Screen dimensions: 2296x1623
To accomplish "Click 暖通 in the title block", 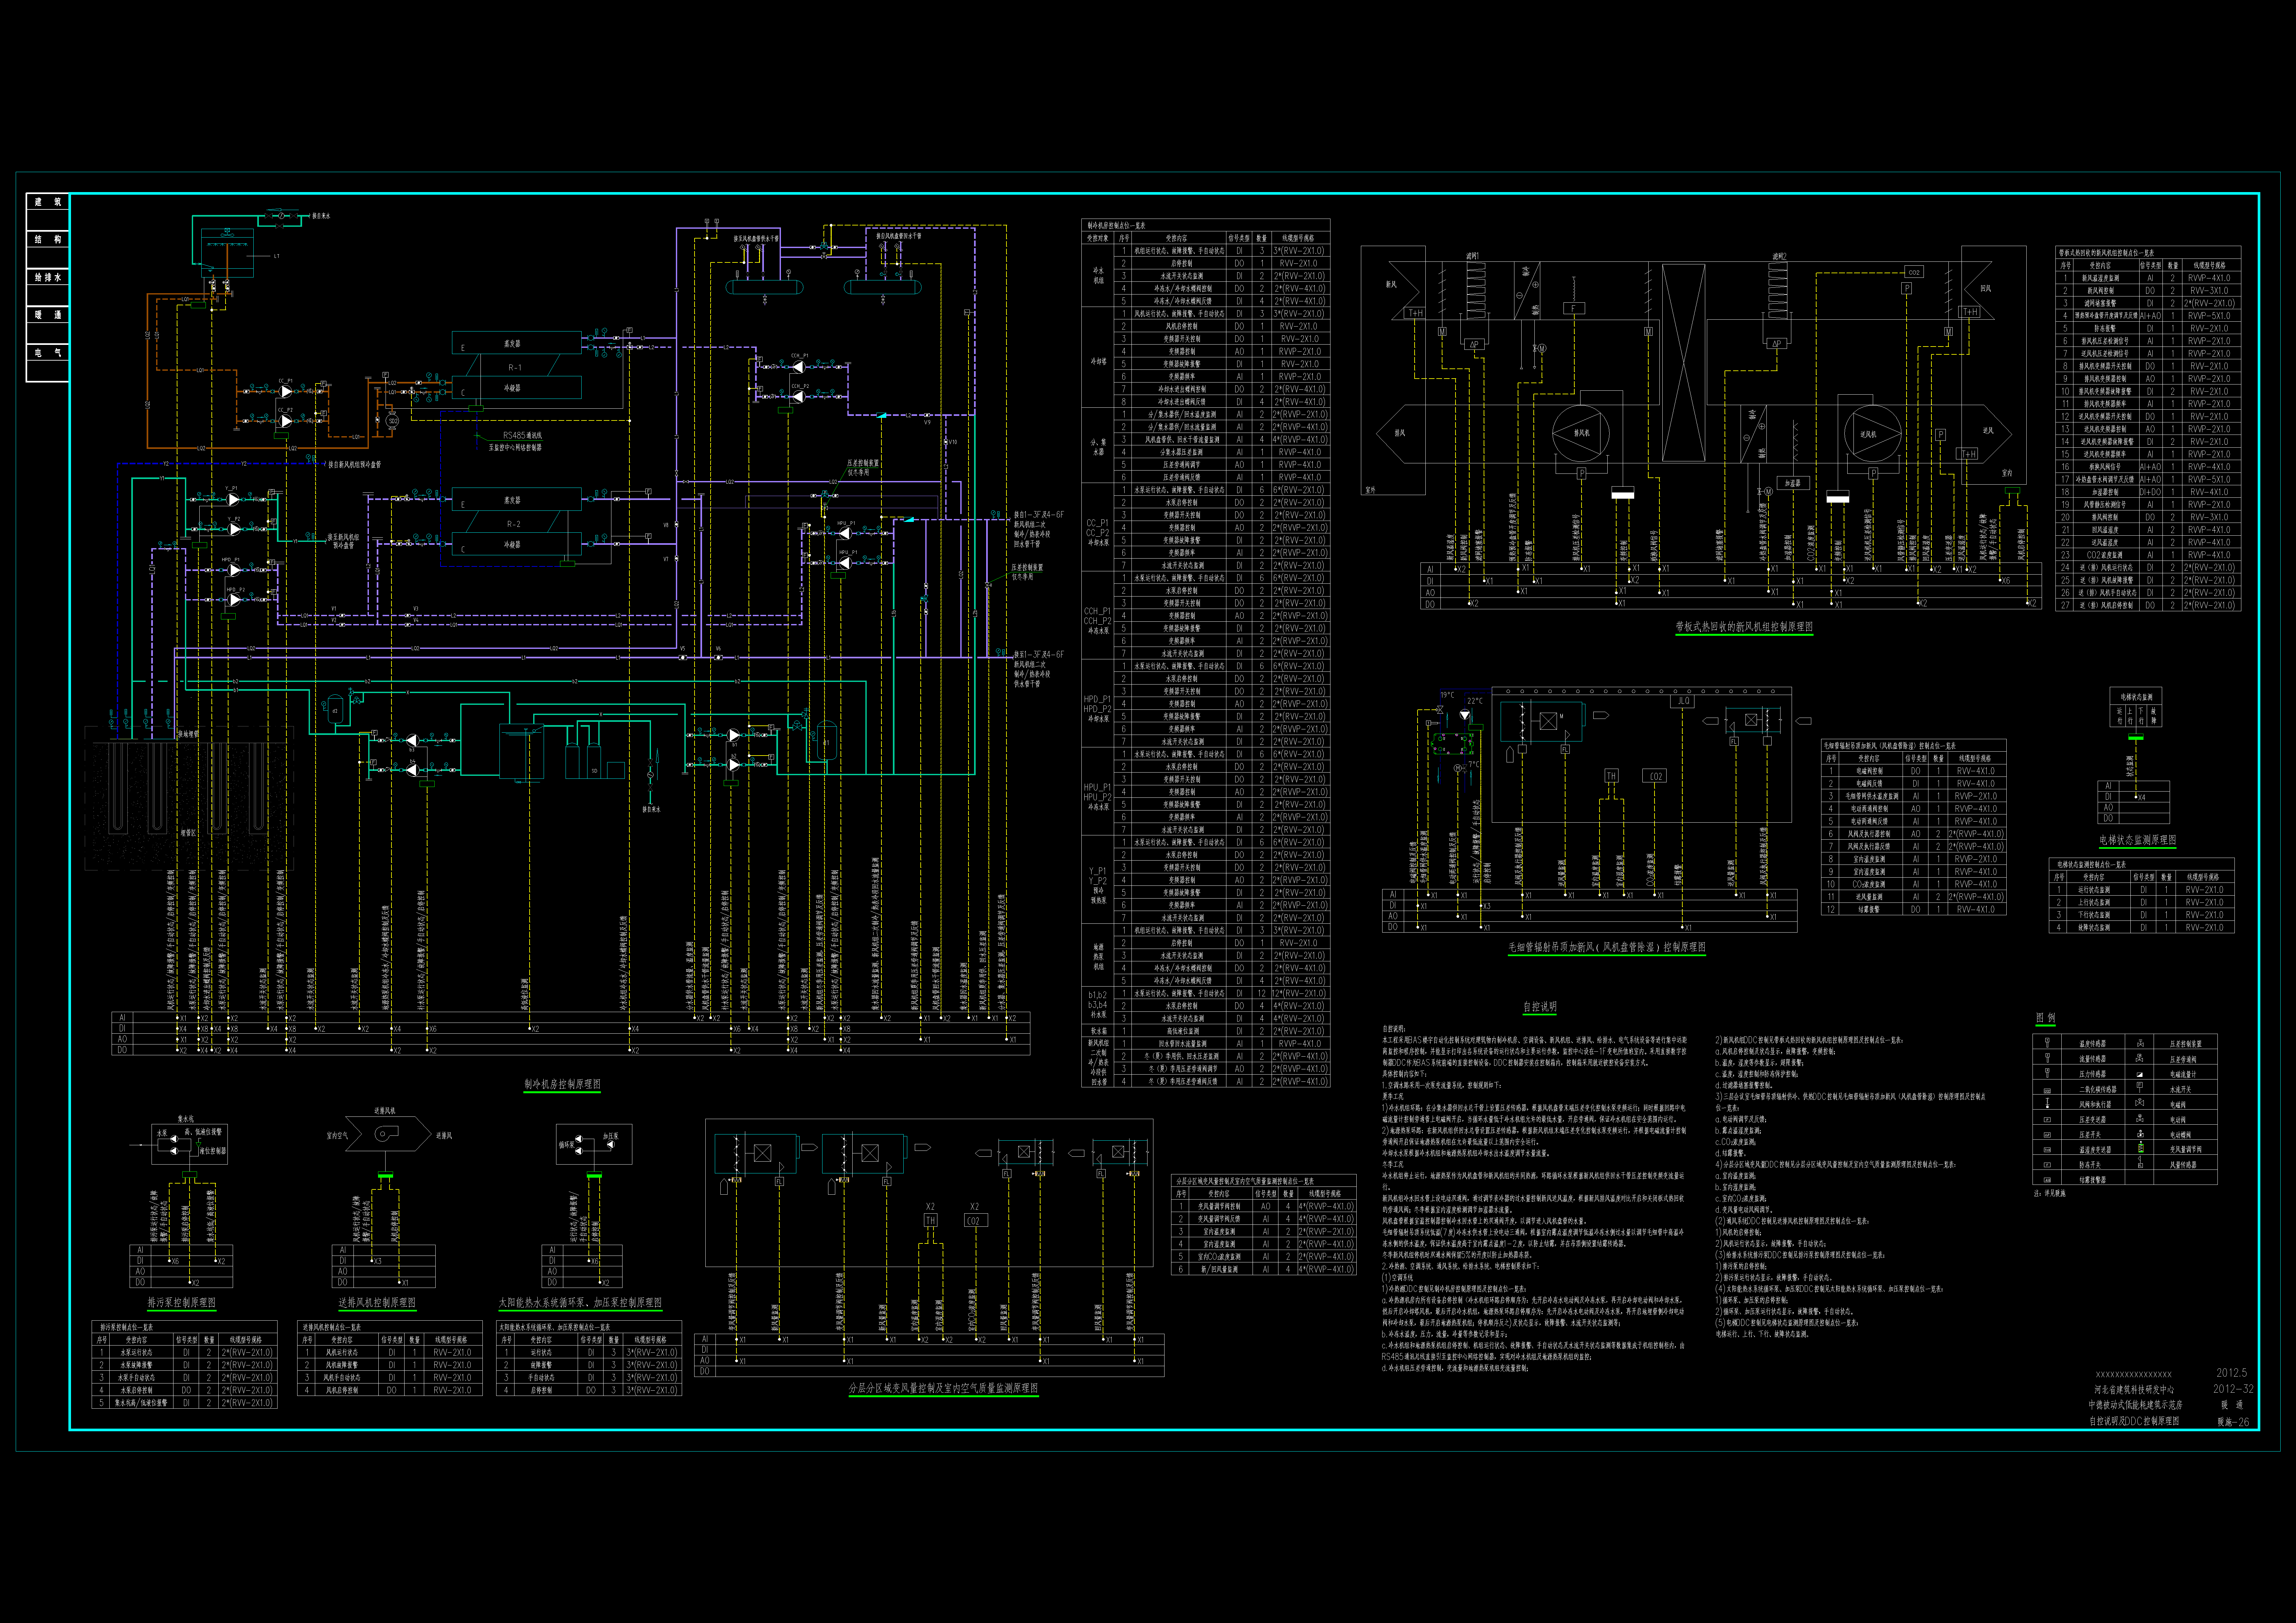I will (2232, 1405).
